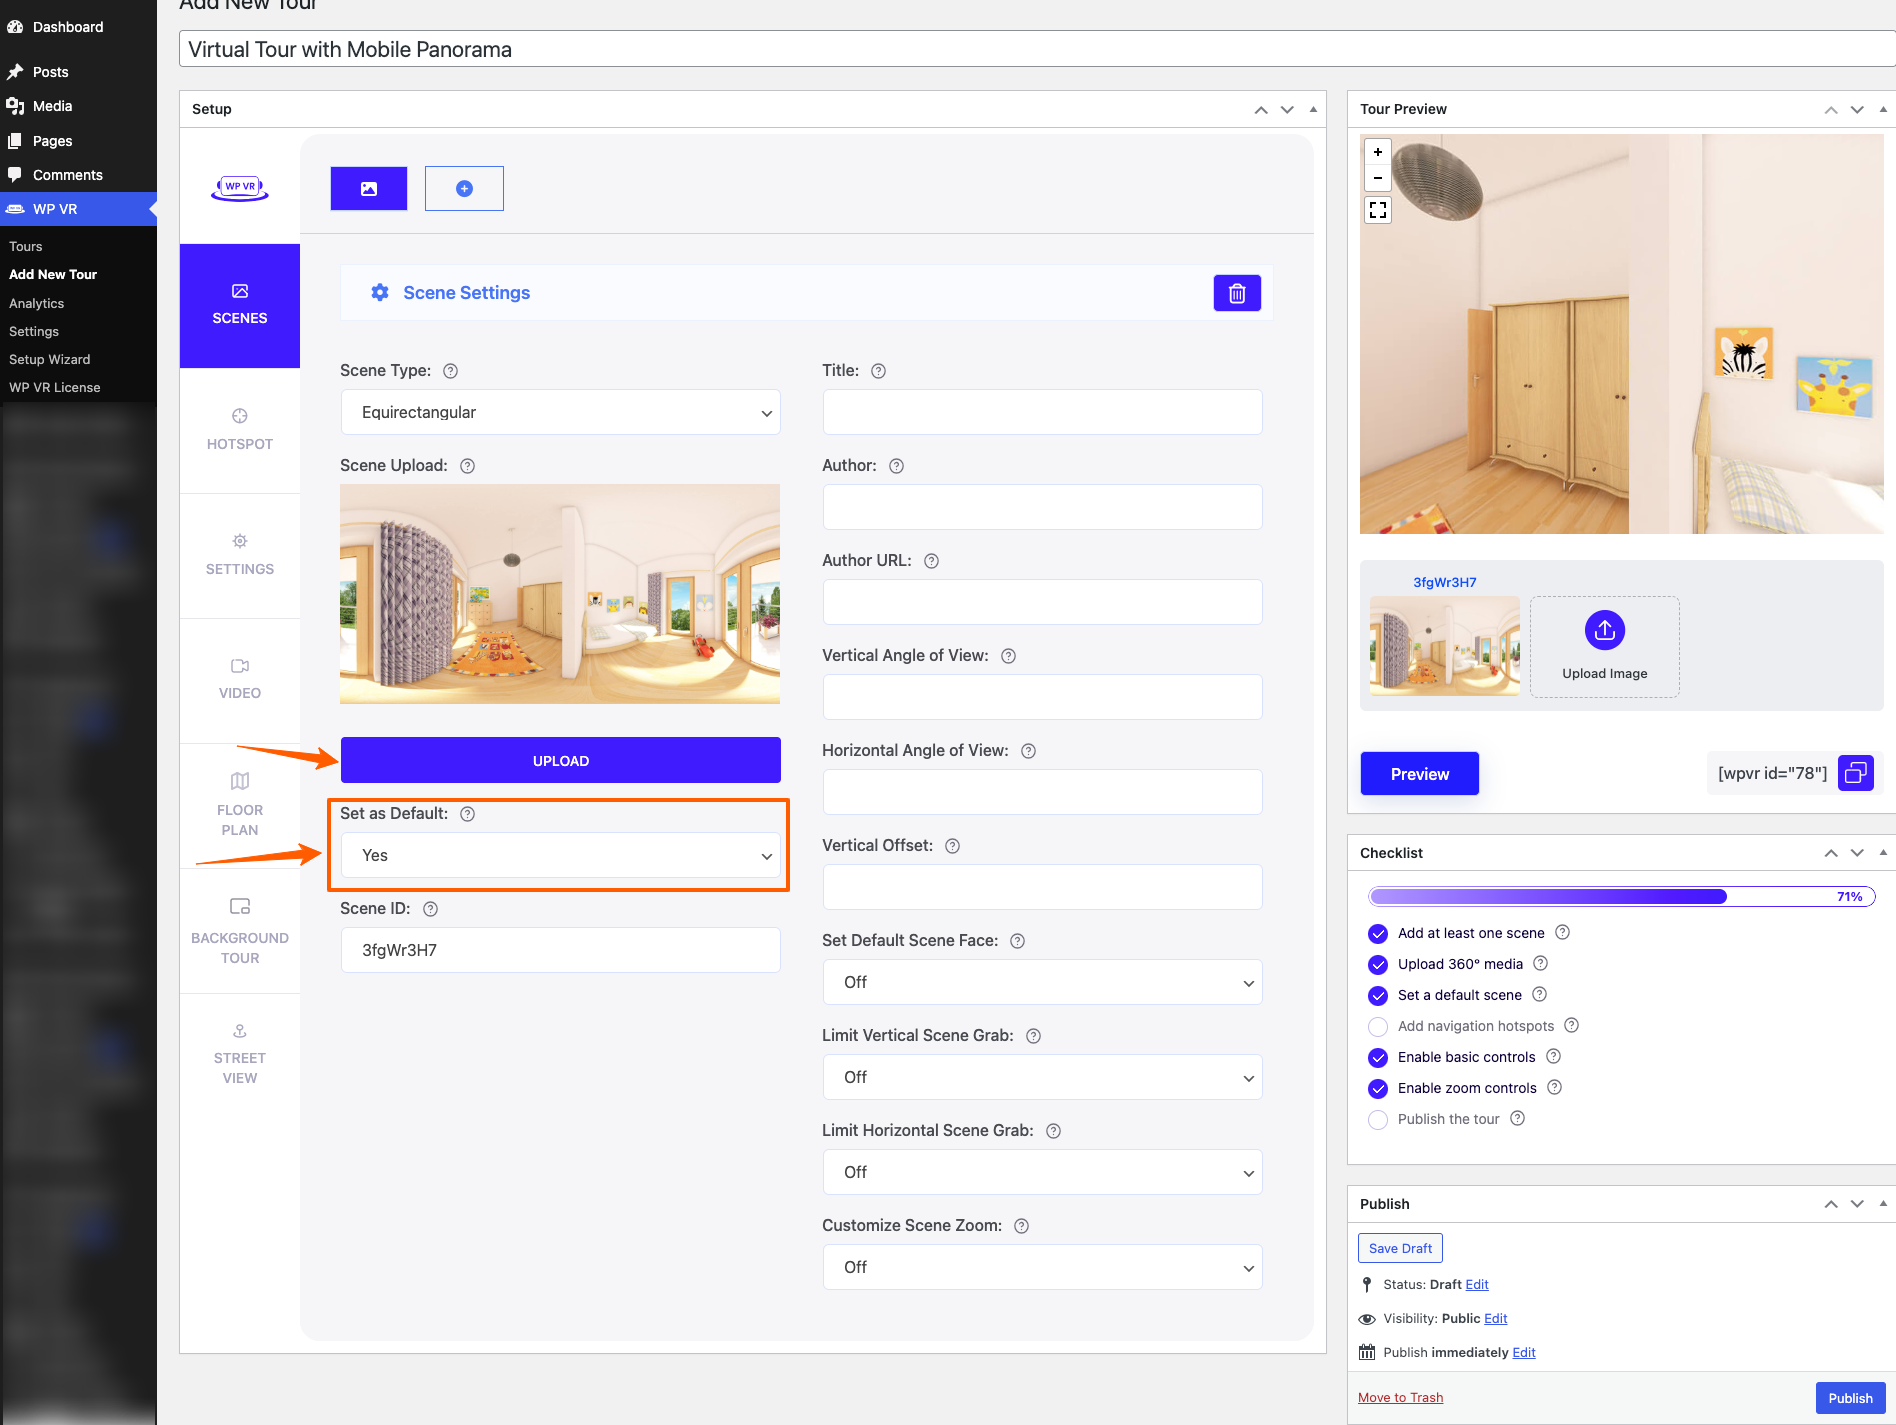Expand Limit Vertical Scene Grab dropdown

(x=1042, y=1078)
